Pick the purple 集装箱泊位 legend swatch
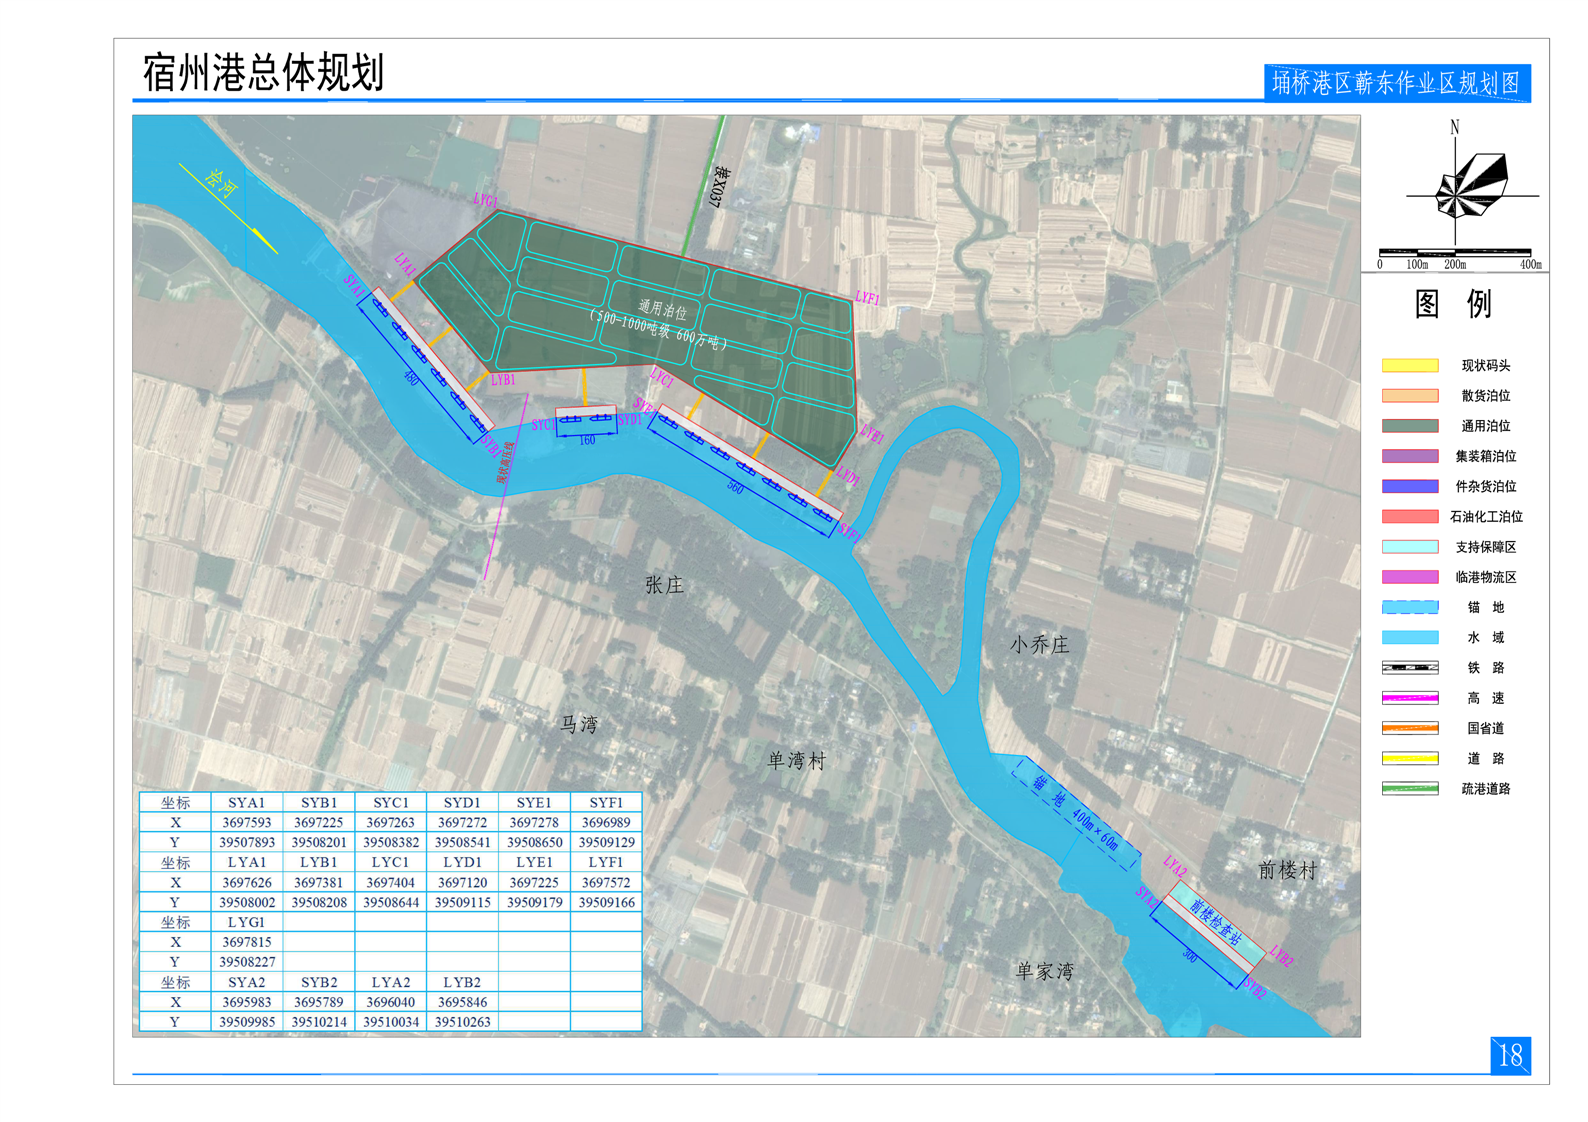1588x1122 pixels. [x=1409, y=456]
